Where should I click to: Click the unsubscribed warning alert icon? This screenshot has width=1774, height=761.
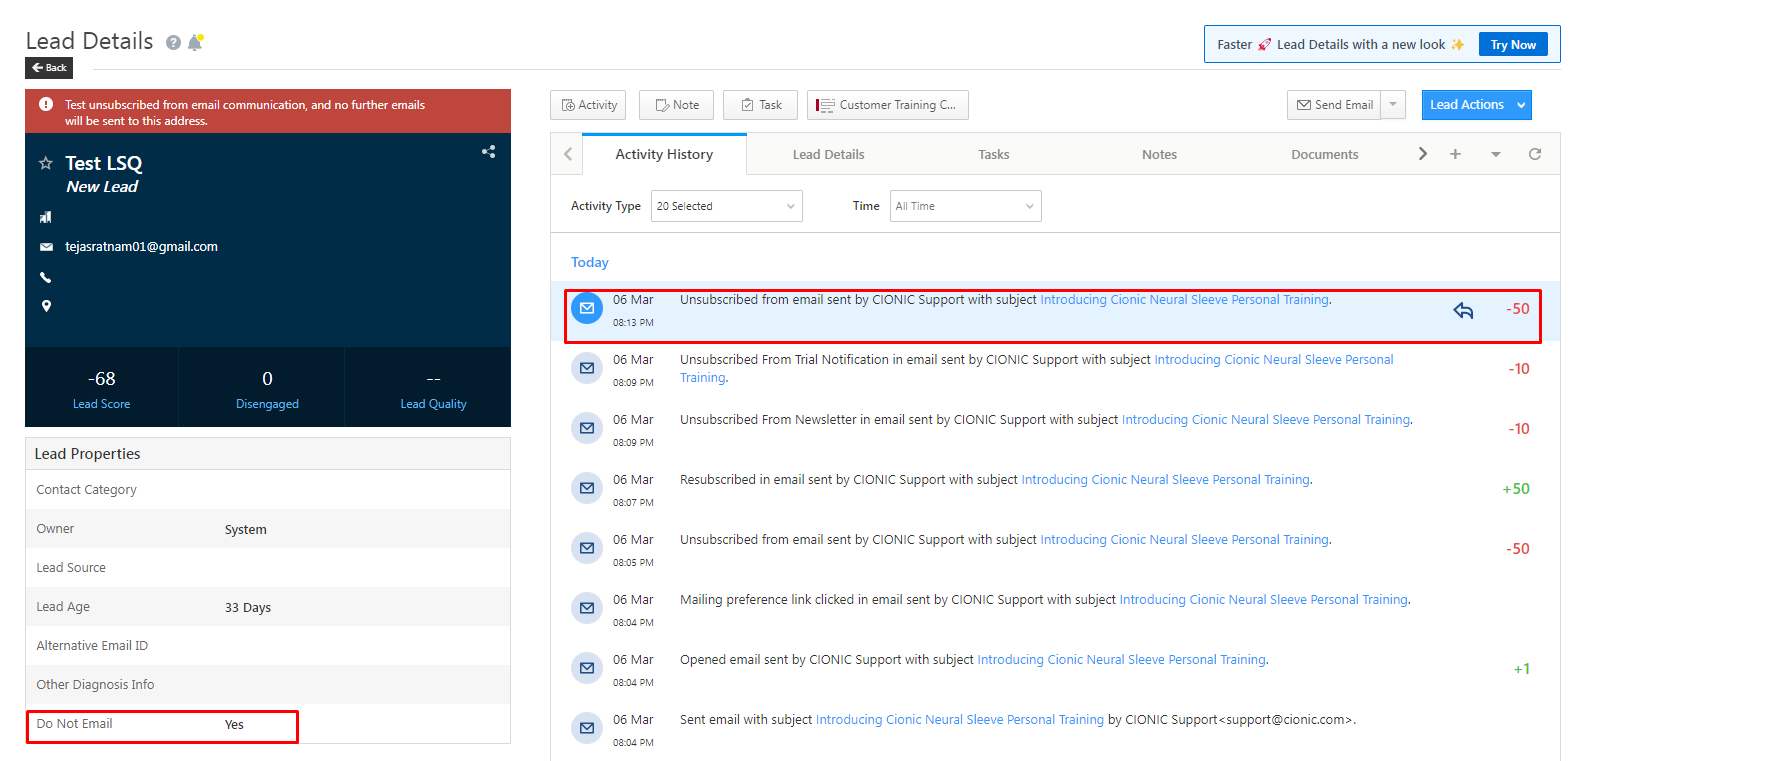coord(46,104)
